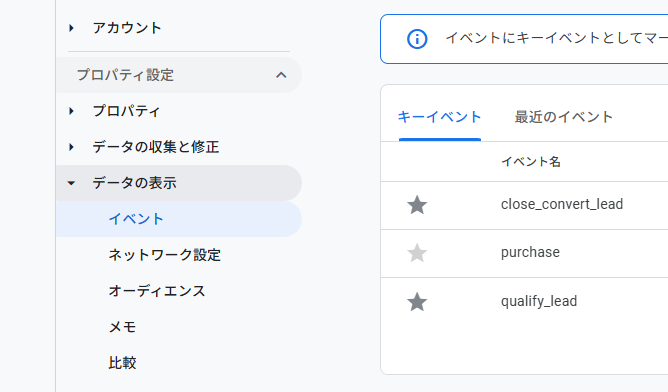Toggle key event star for close_convert_lead
Screen dimensions: 668x392
coord(417,205)
